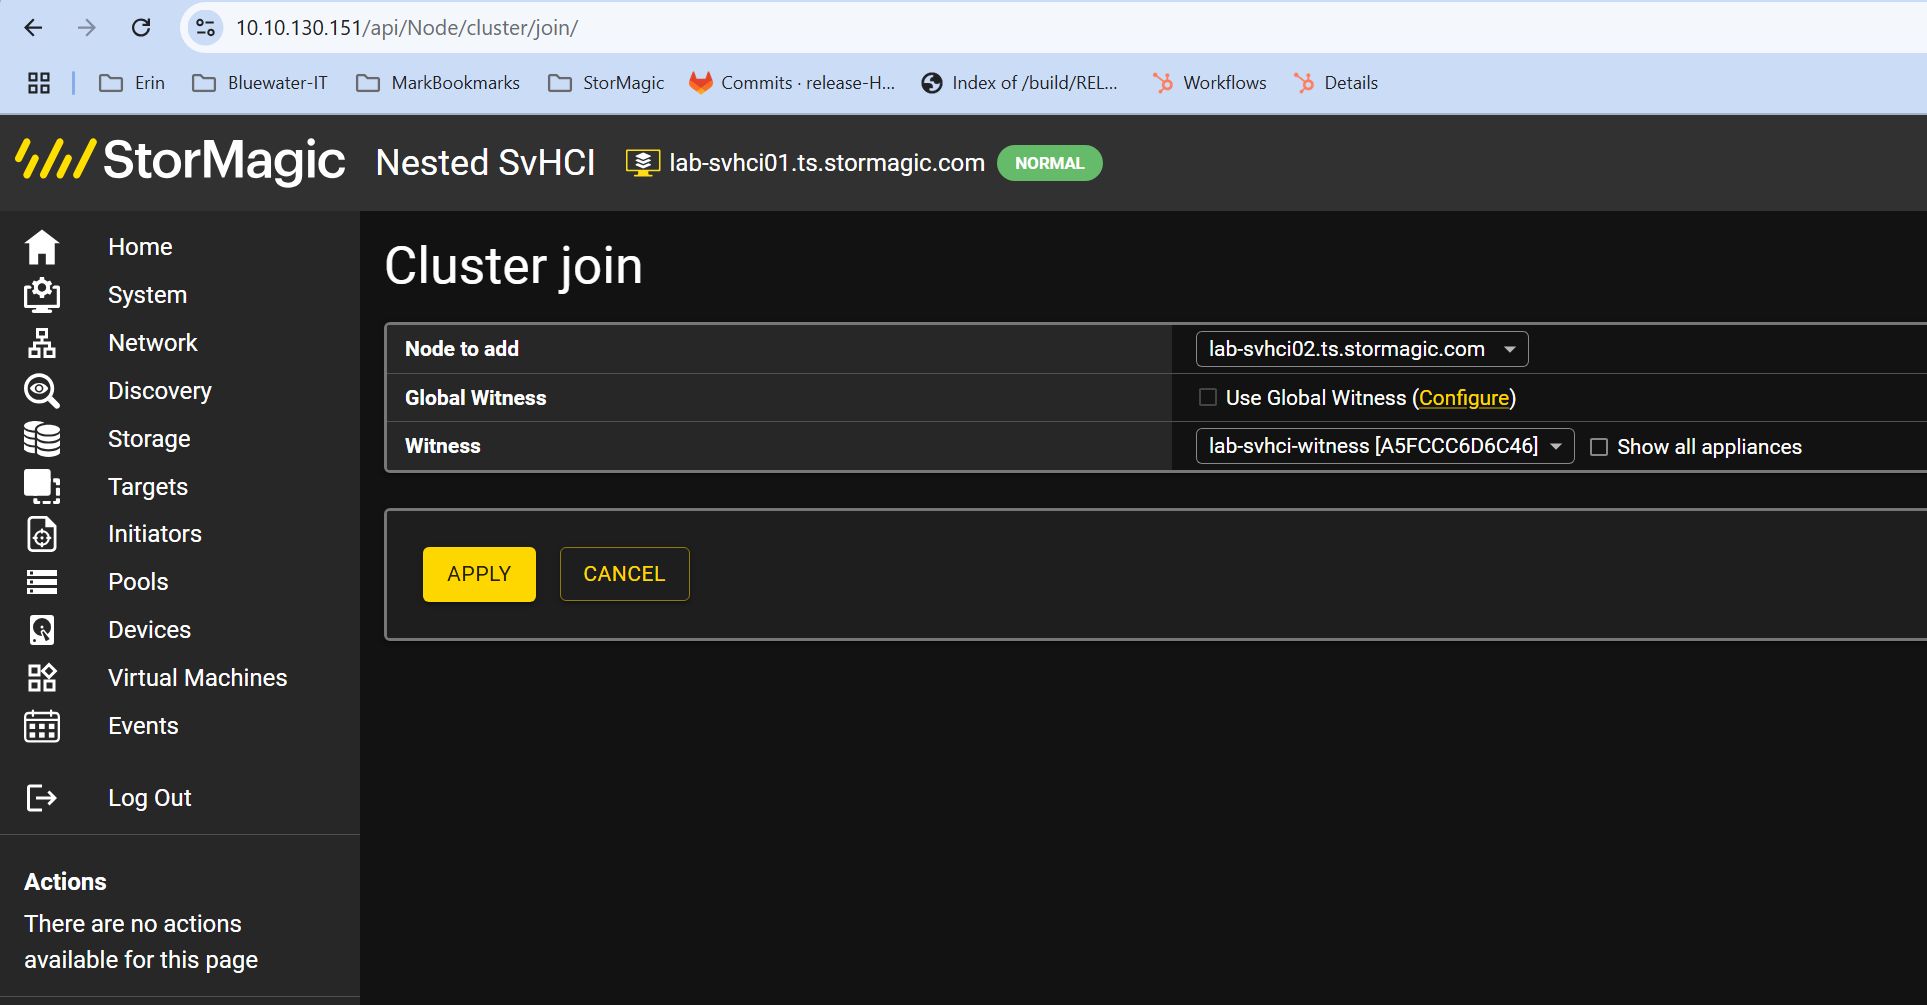
Task: Click the Actions sidebar heading
Action: (65, 882)
